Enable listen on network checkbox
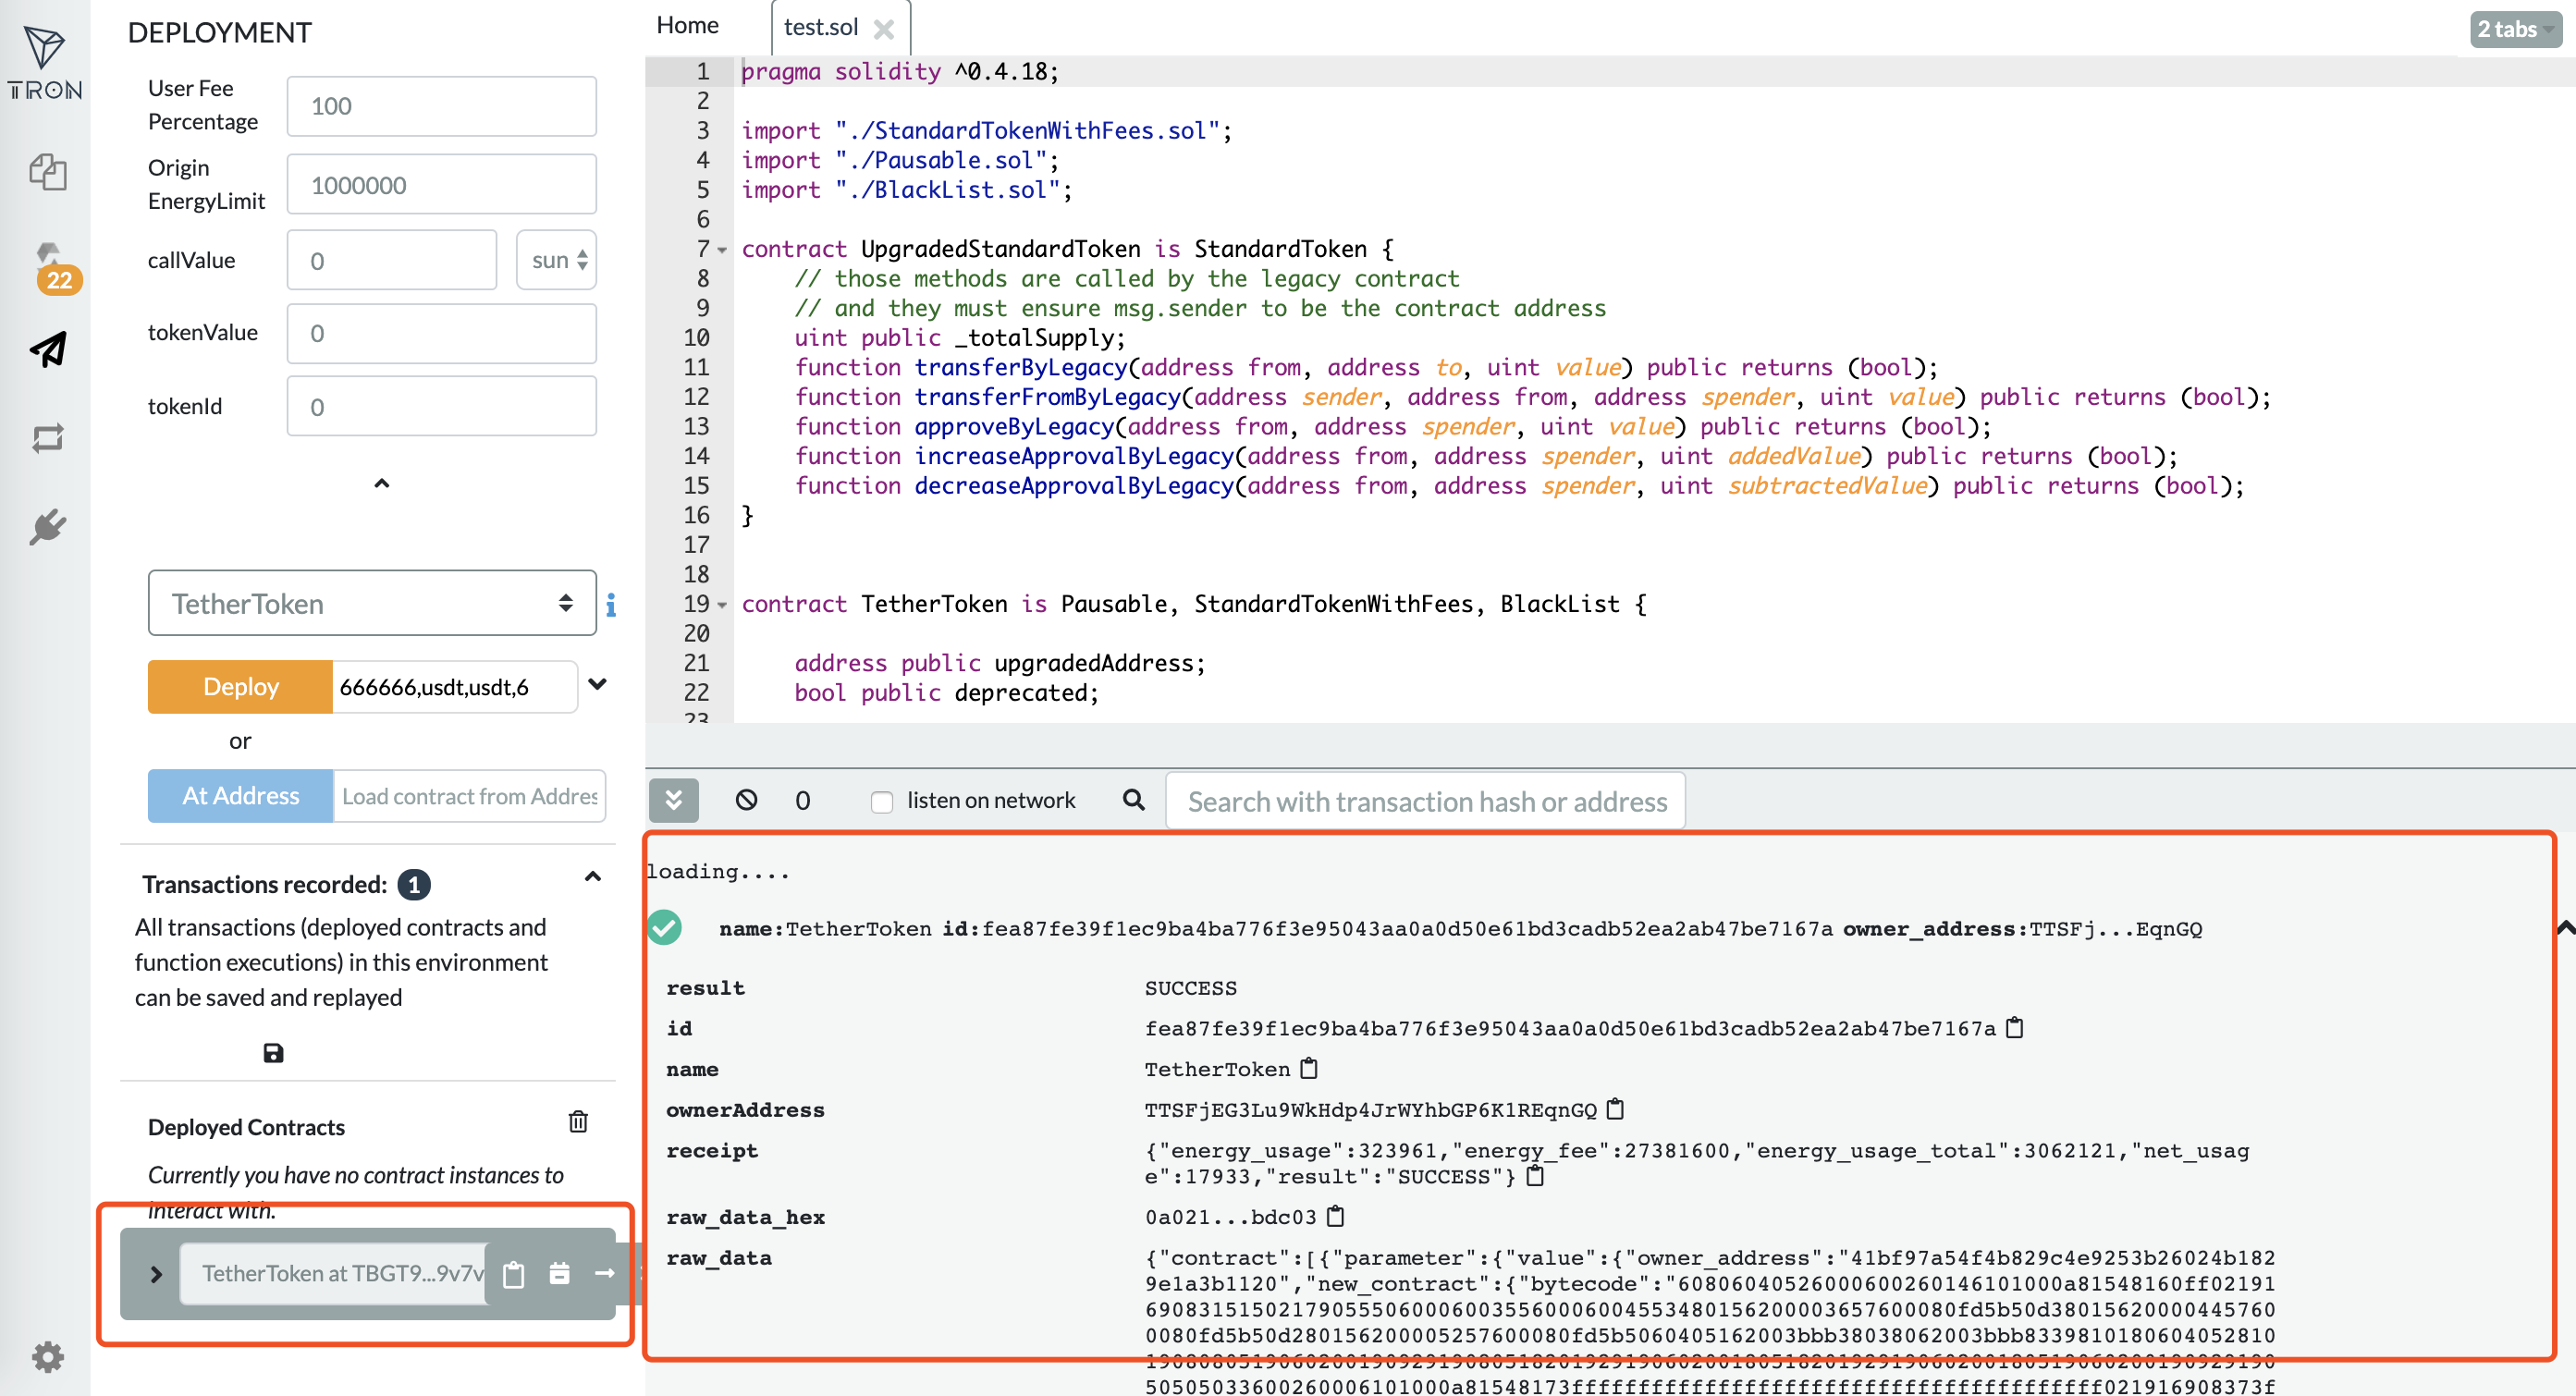Viewport: 2576px width, 1396px height. [881, 802]
